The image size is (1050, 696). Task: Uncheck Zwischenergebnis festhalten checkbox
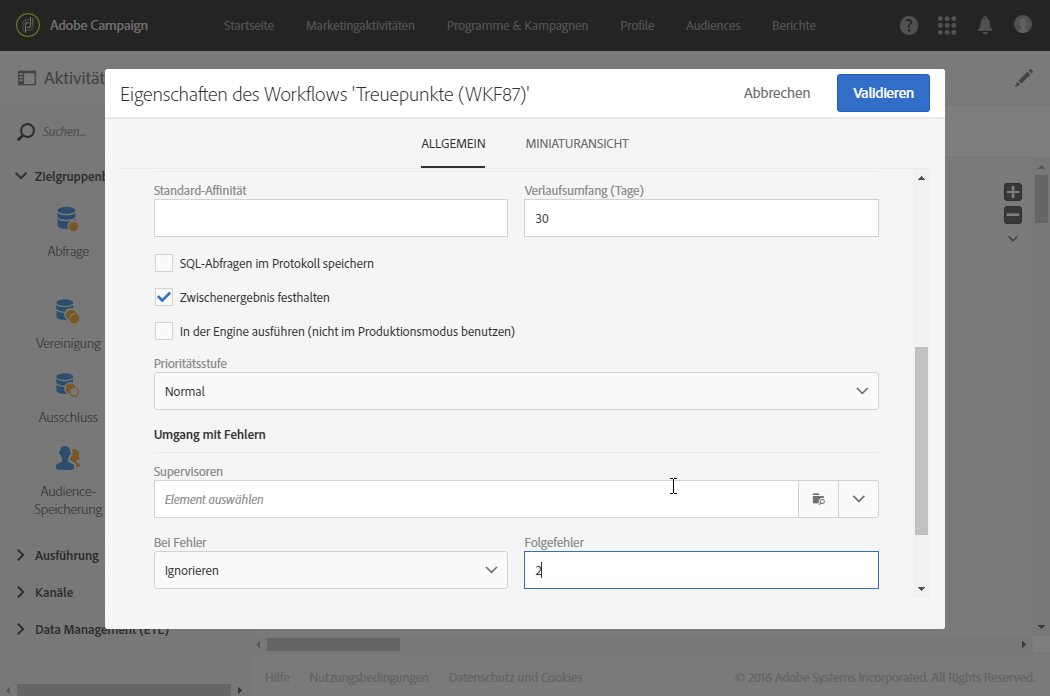[164, 297]
